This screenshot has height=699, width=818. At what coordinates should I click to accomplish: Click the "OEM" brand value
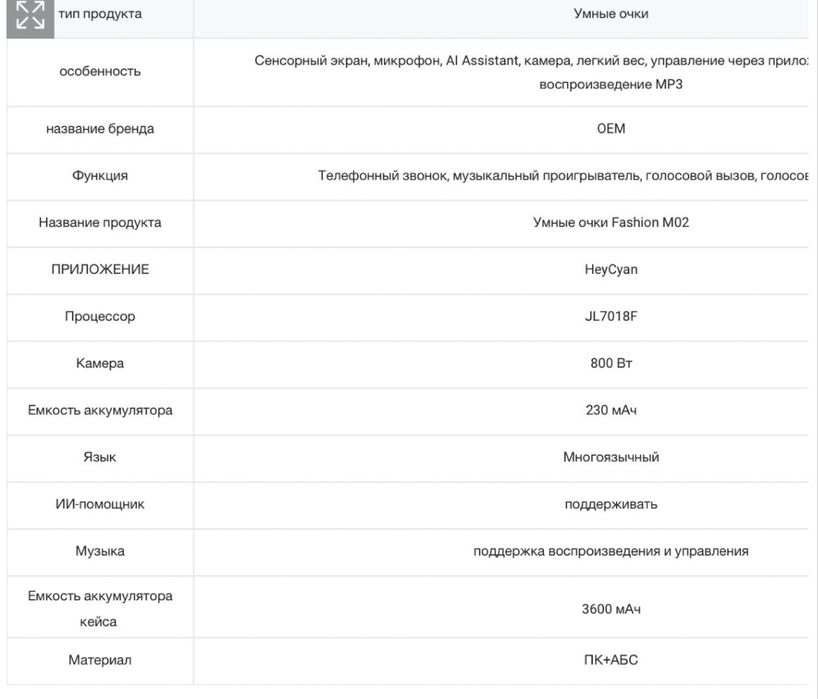(x=611, y=129)
